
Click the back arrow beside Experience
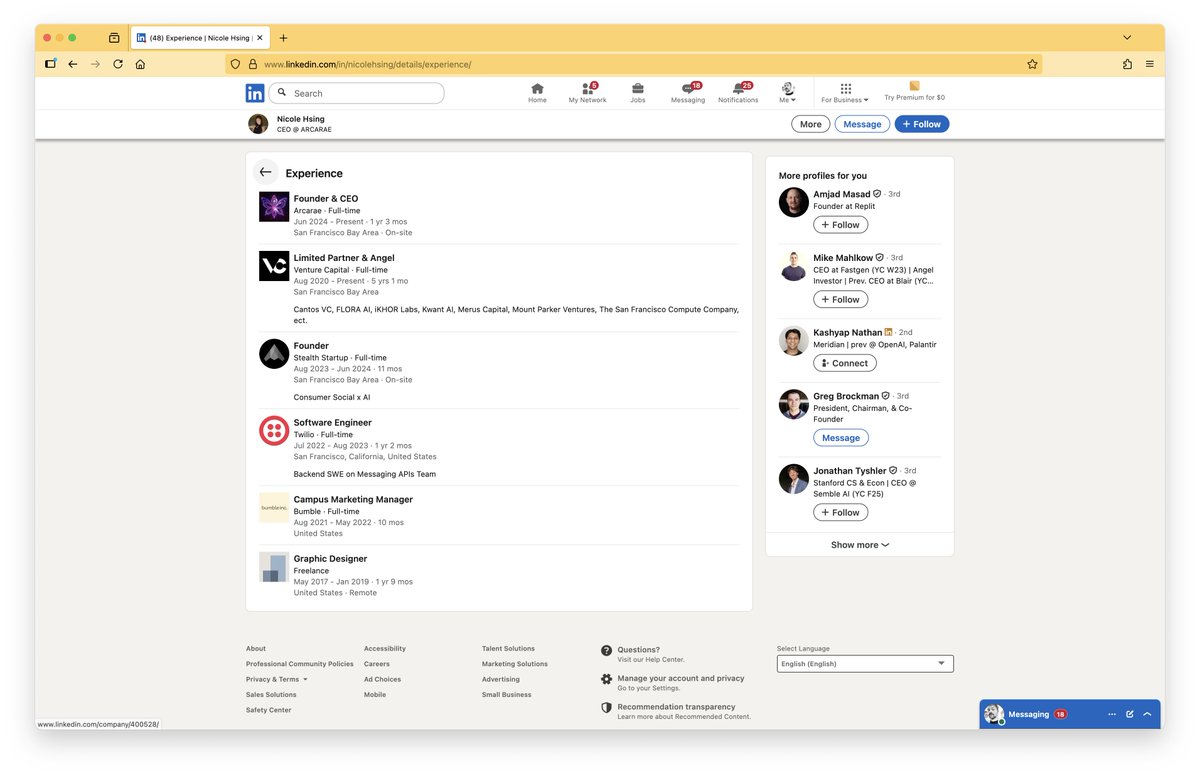coord(265,172)
